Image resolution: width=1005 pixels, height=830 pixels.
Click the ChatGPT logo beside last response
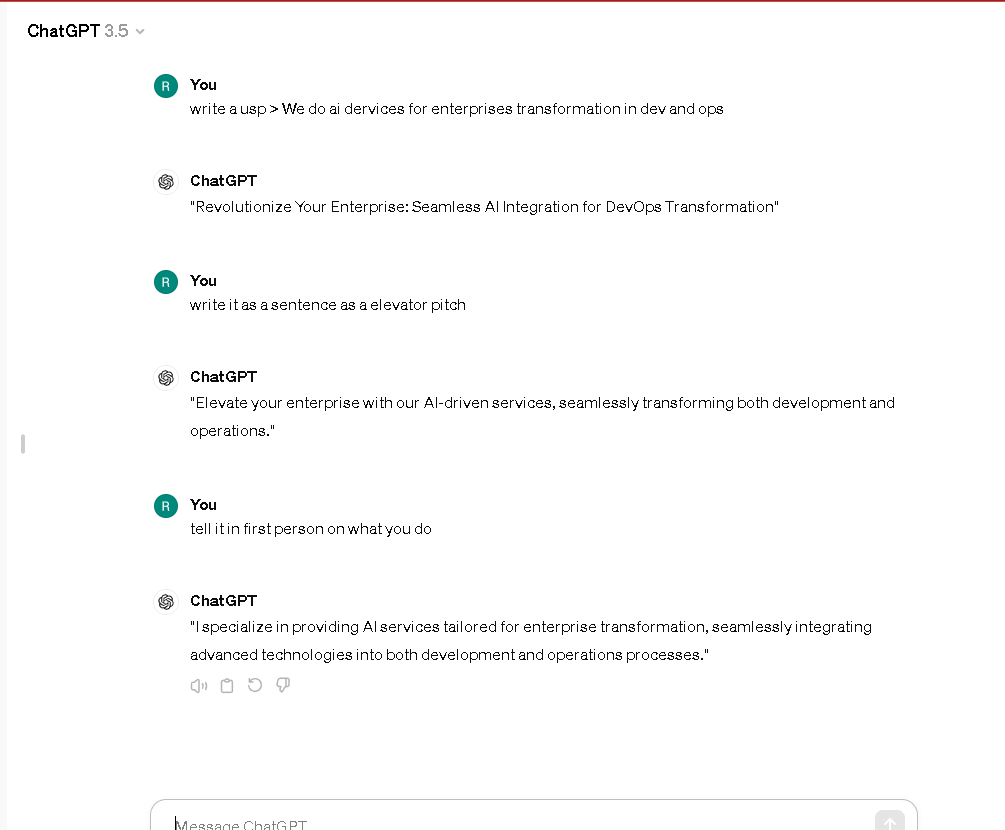[166, 602]
